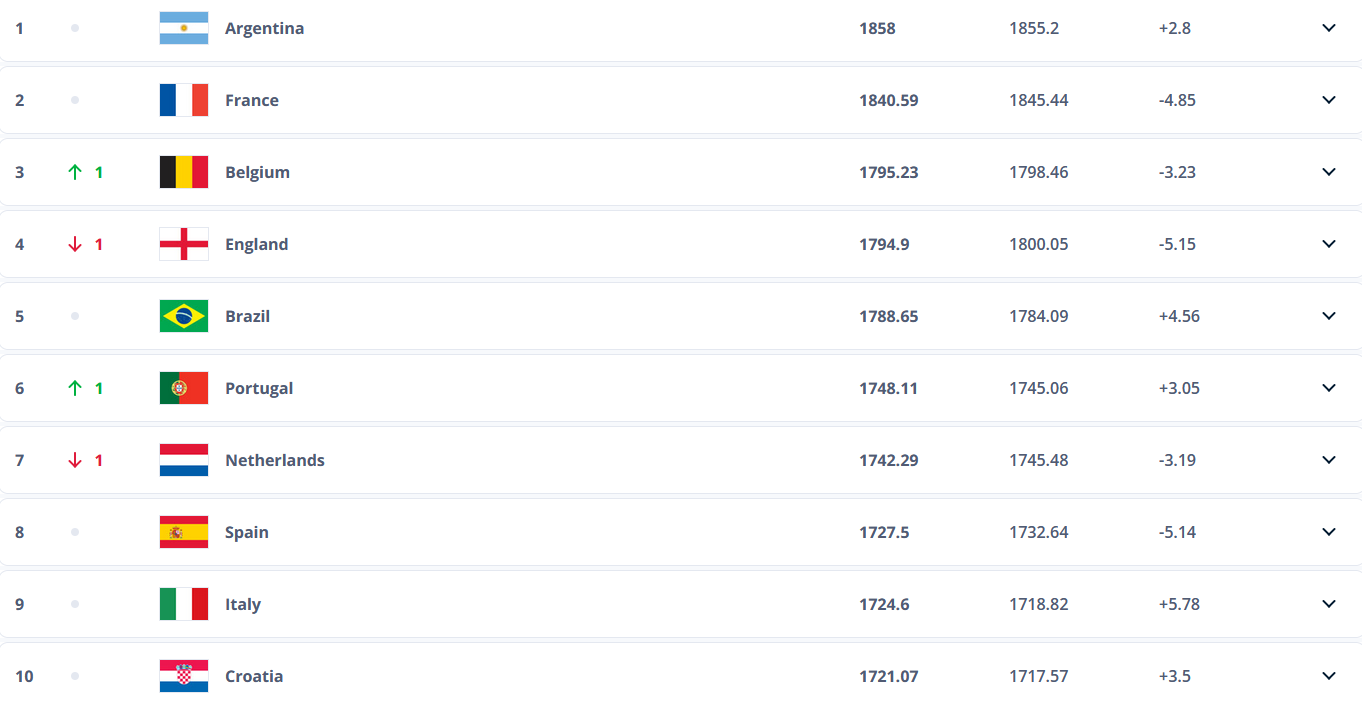Click the Portugal flag icon
Screen dimensions: 1362x702
184,388
